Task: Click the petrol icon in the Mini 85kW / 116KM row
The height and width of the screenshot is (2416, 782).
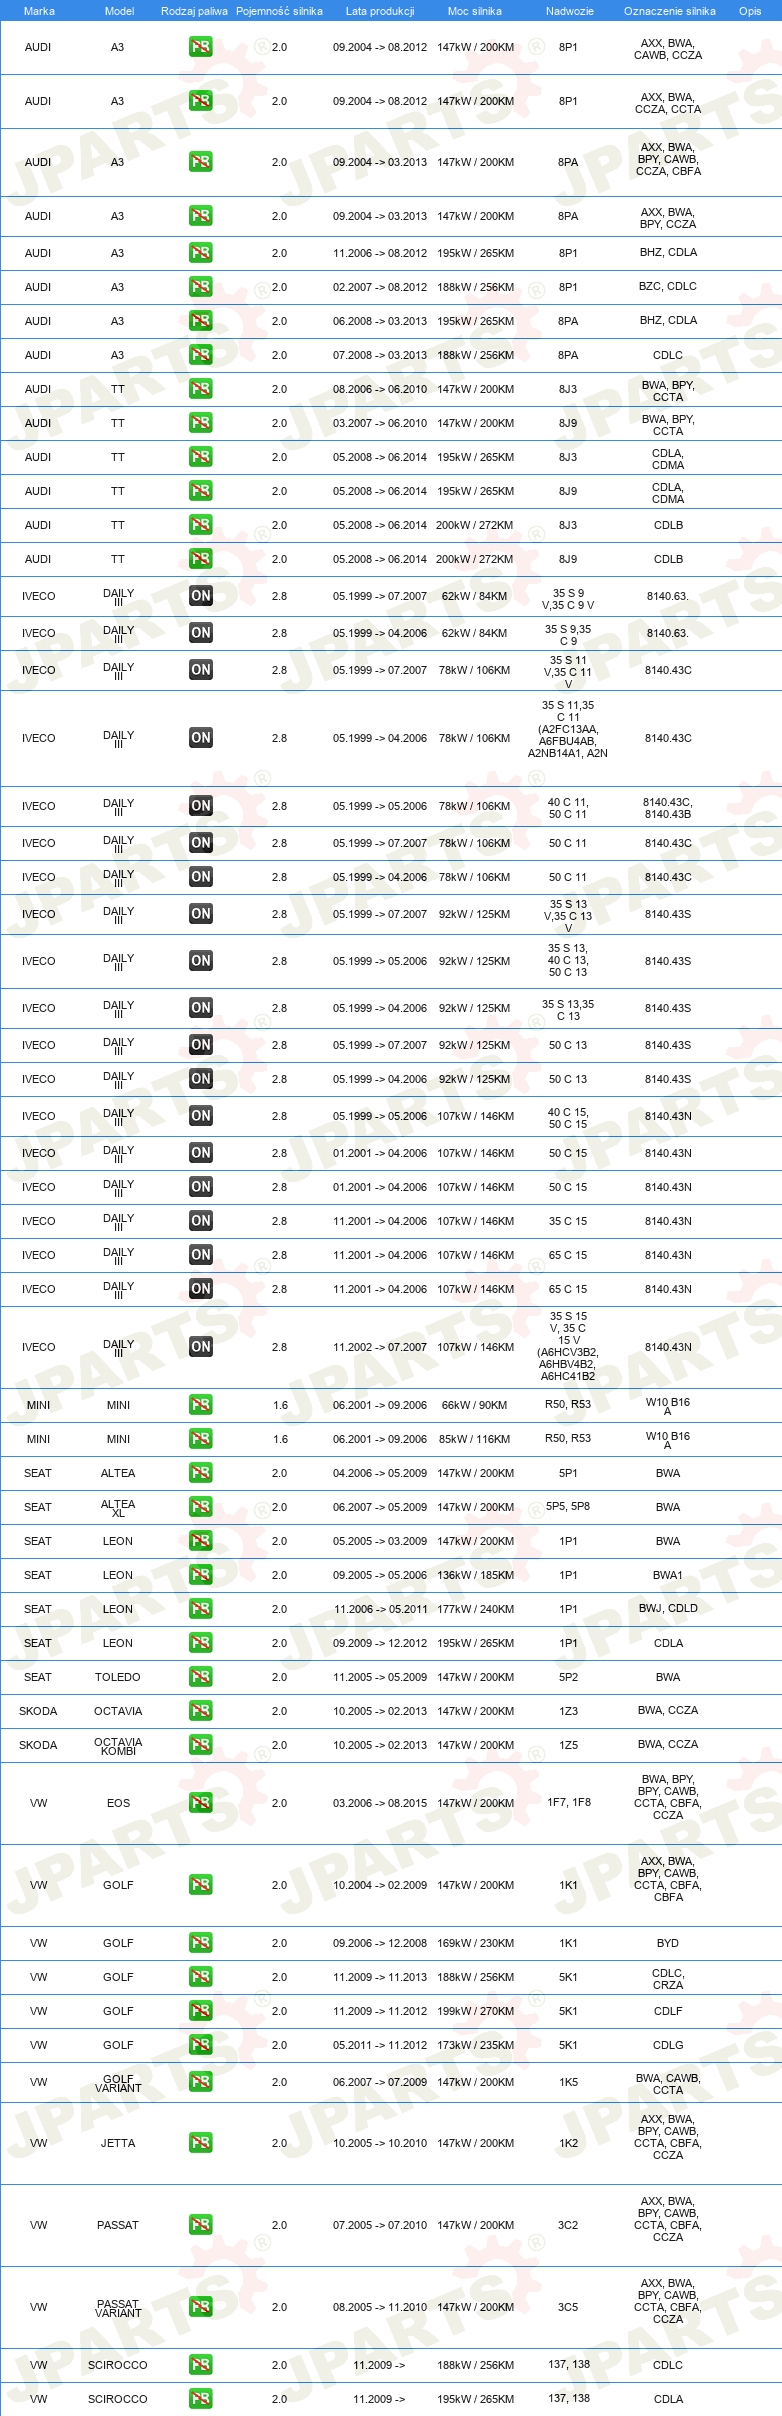Action: (x=200, y=1439)
